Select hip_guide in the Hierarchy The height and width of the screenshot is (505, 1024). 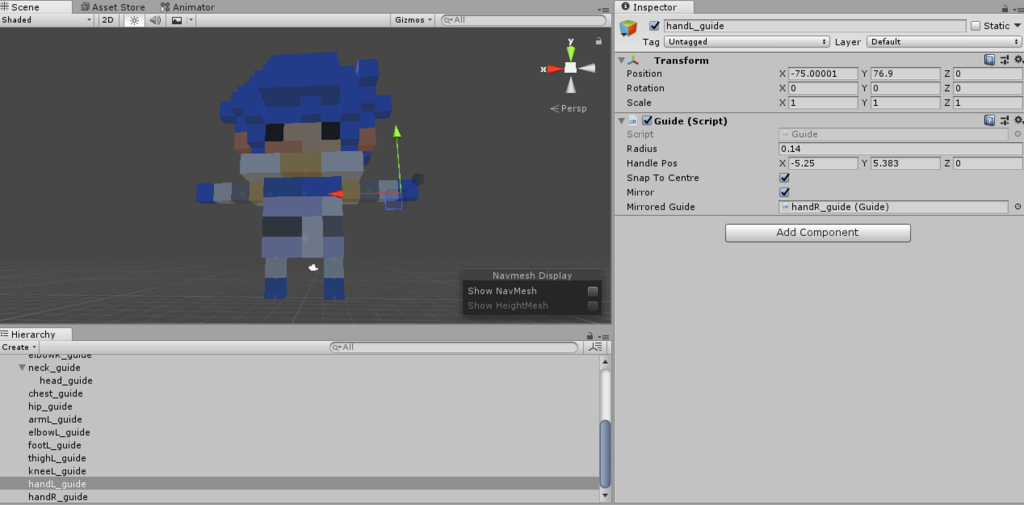50,406
